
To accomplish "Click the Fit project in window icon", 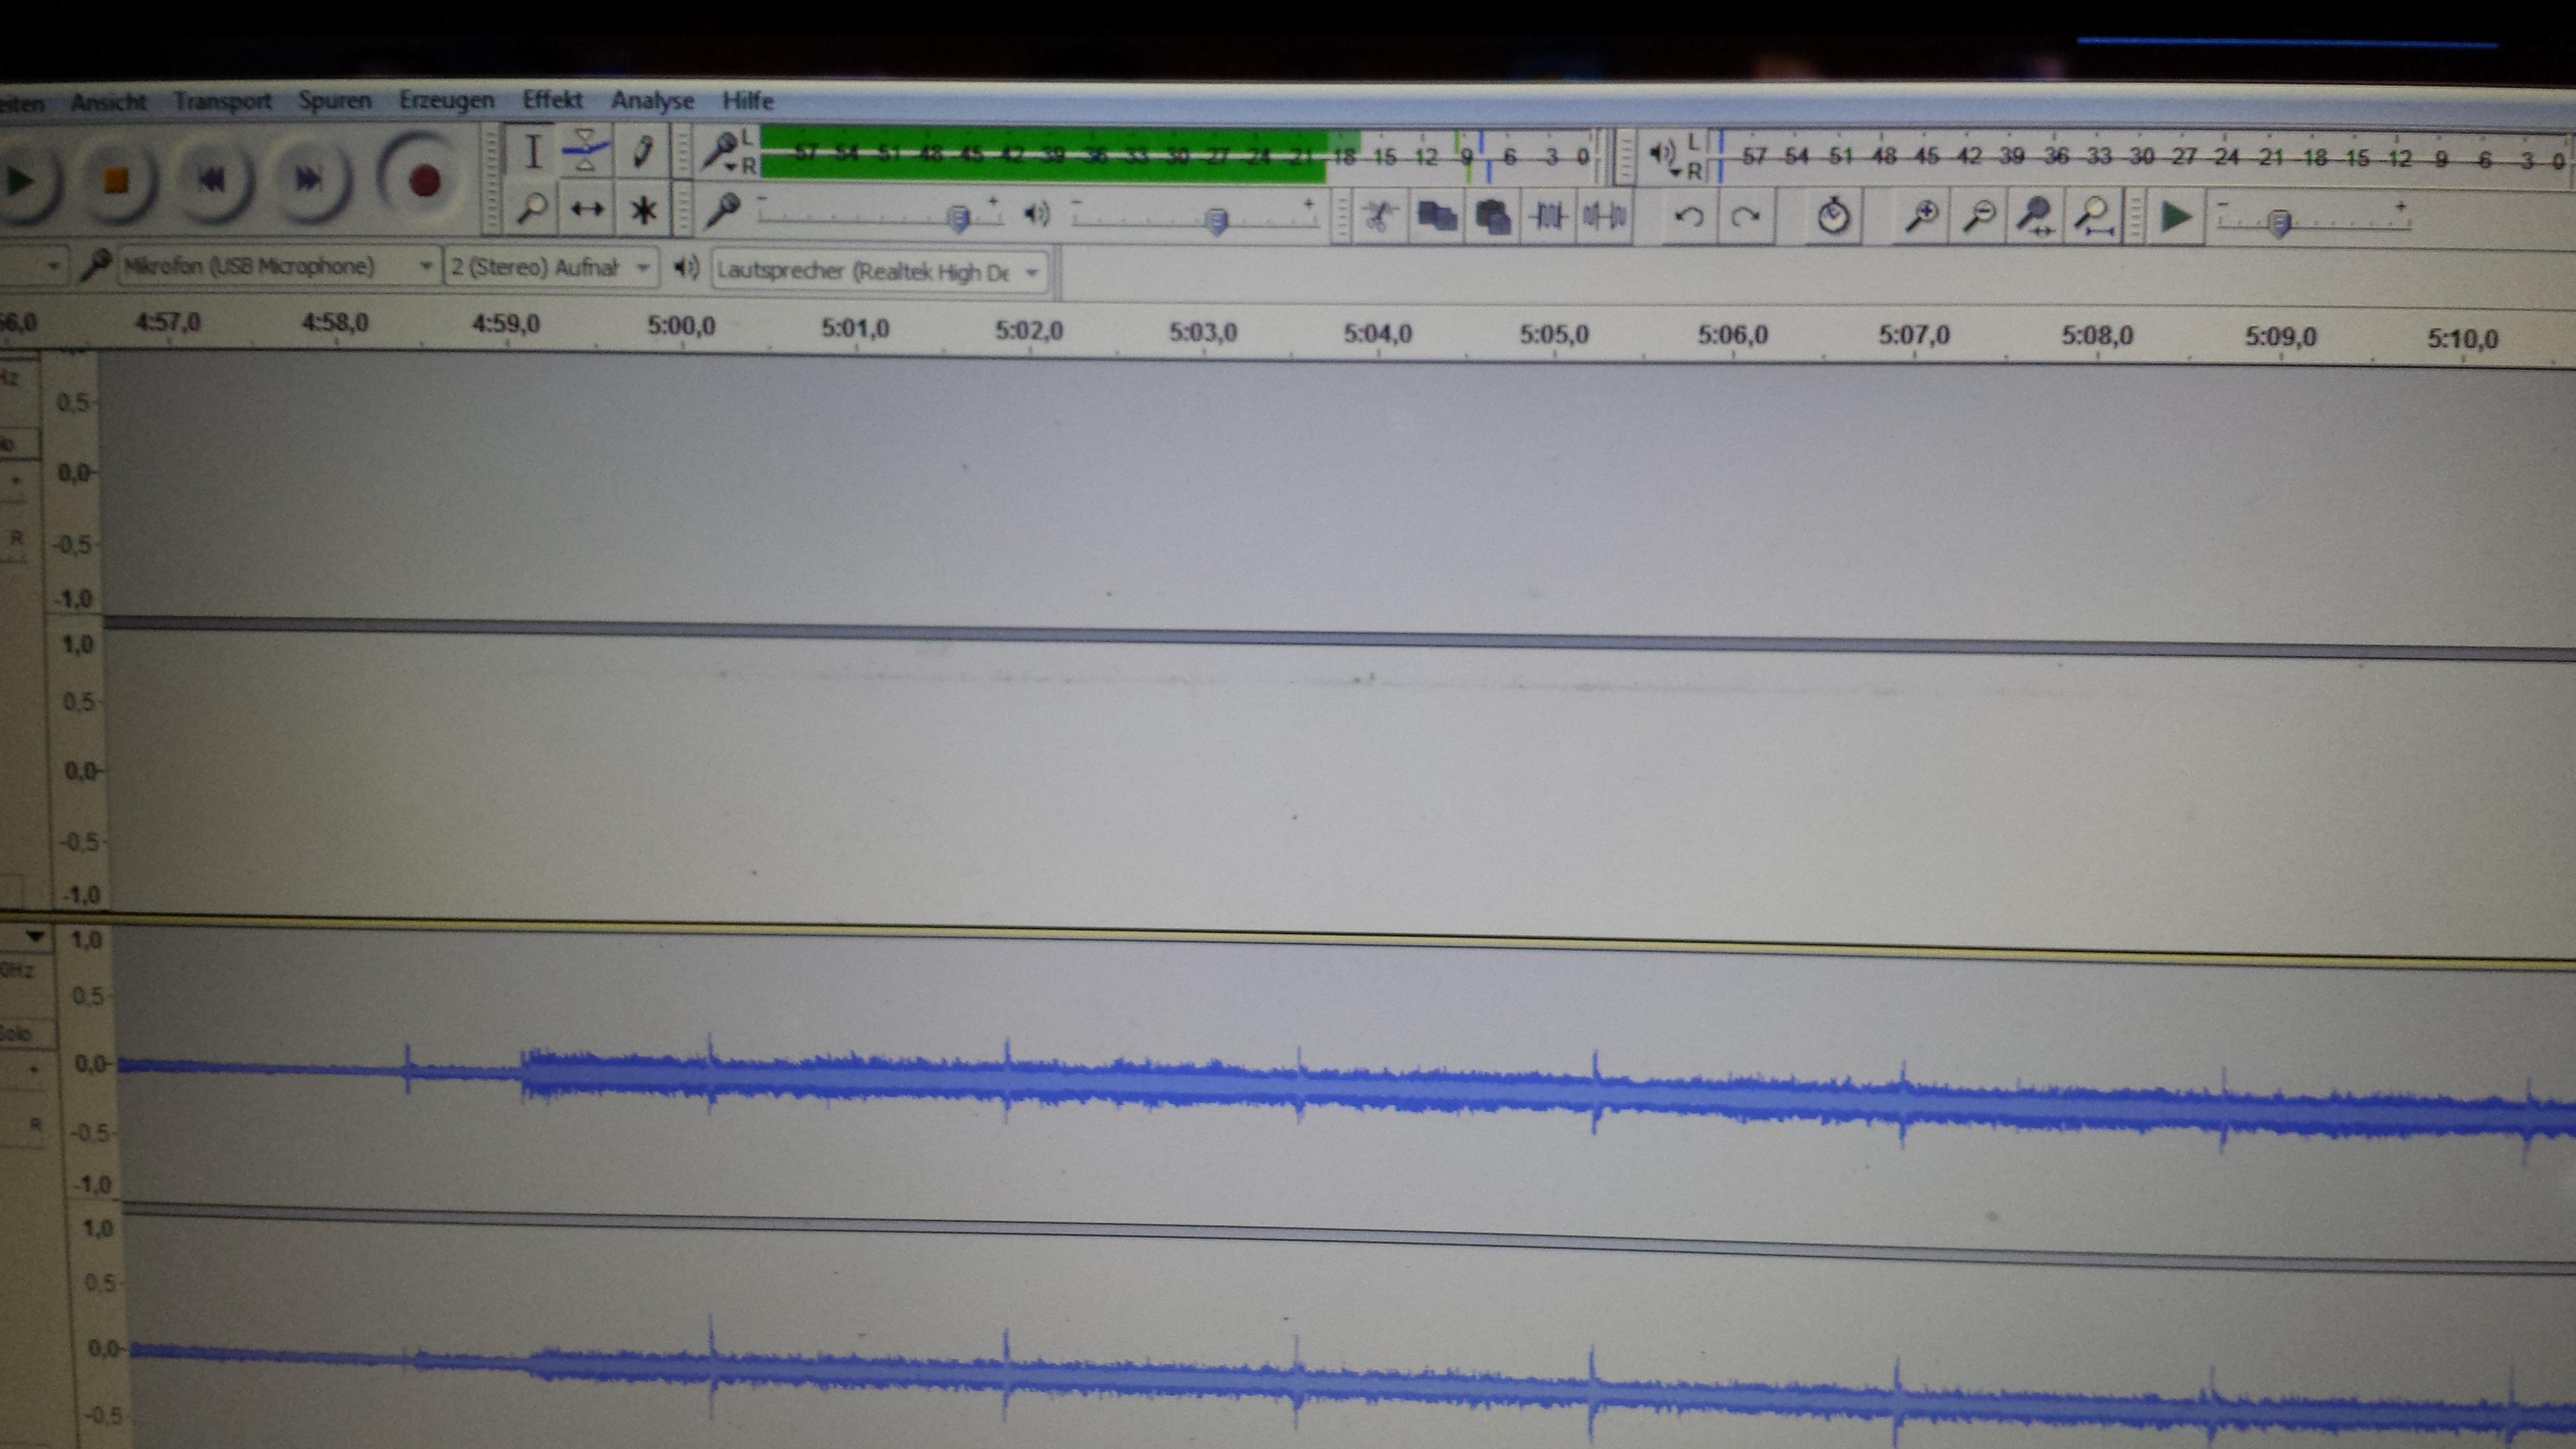I will click(2093, 216).
